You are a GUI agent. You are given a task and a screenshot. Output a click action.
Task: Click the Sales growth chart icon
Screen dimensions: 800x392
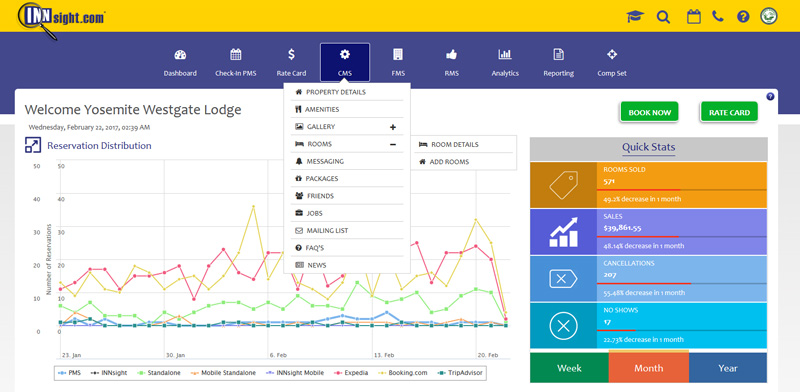563,232
